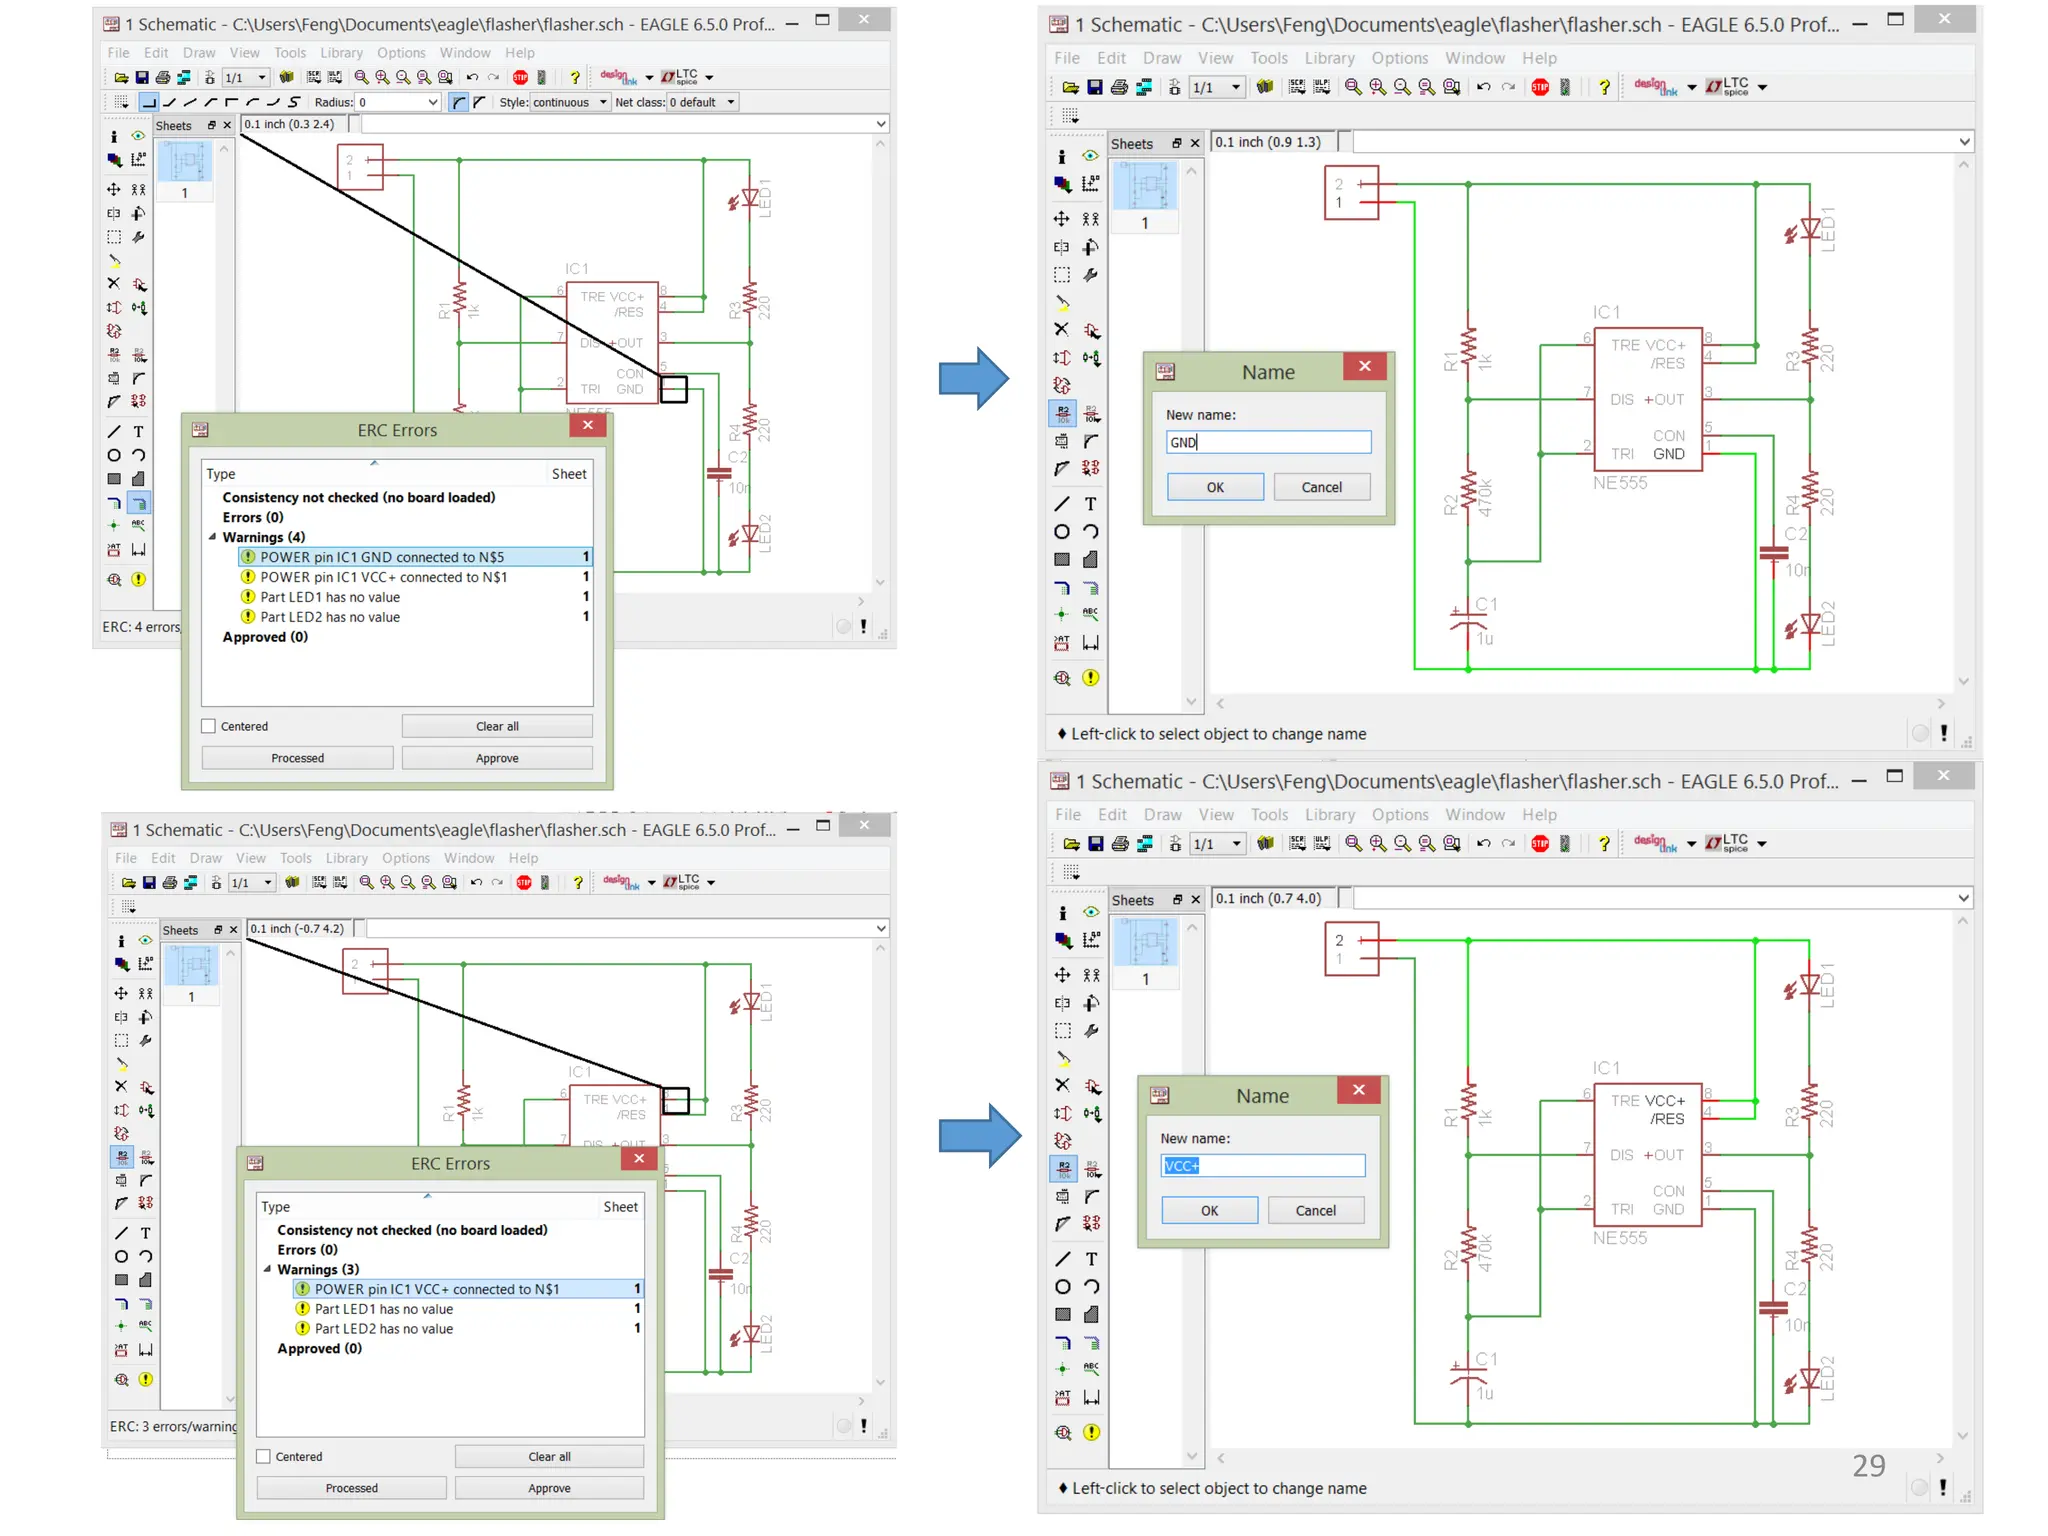Open the Net class '0 default' dropdown
The image size is (2048, 1536).
(731, 102)
